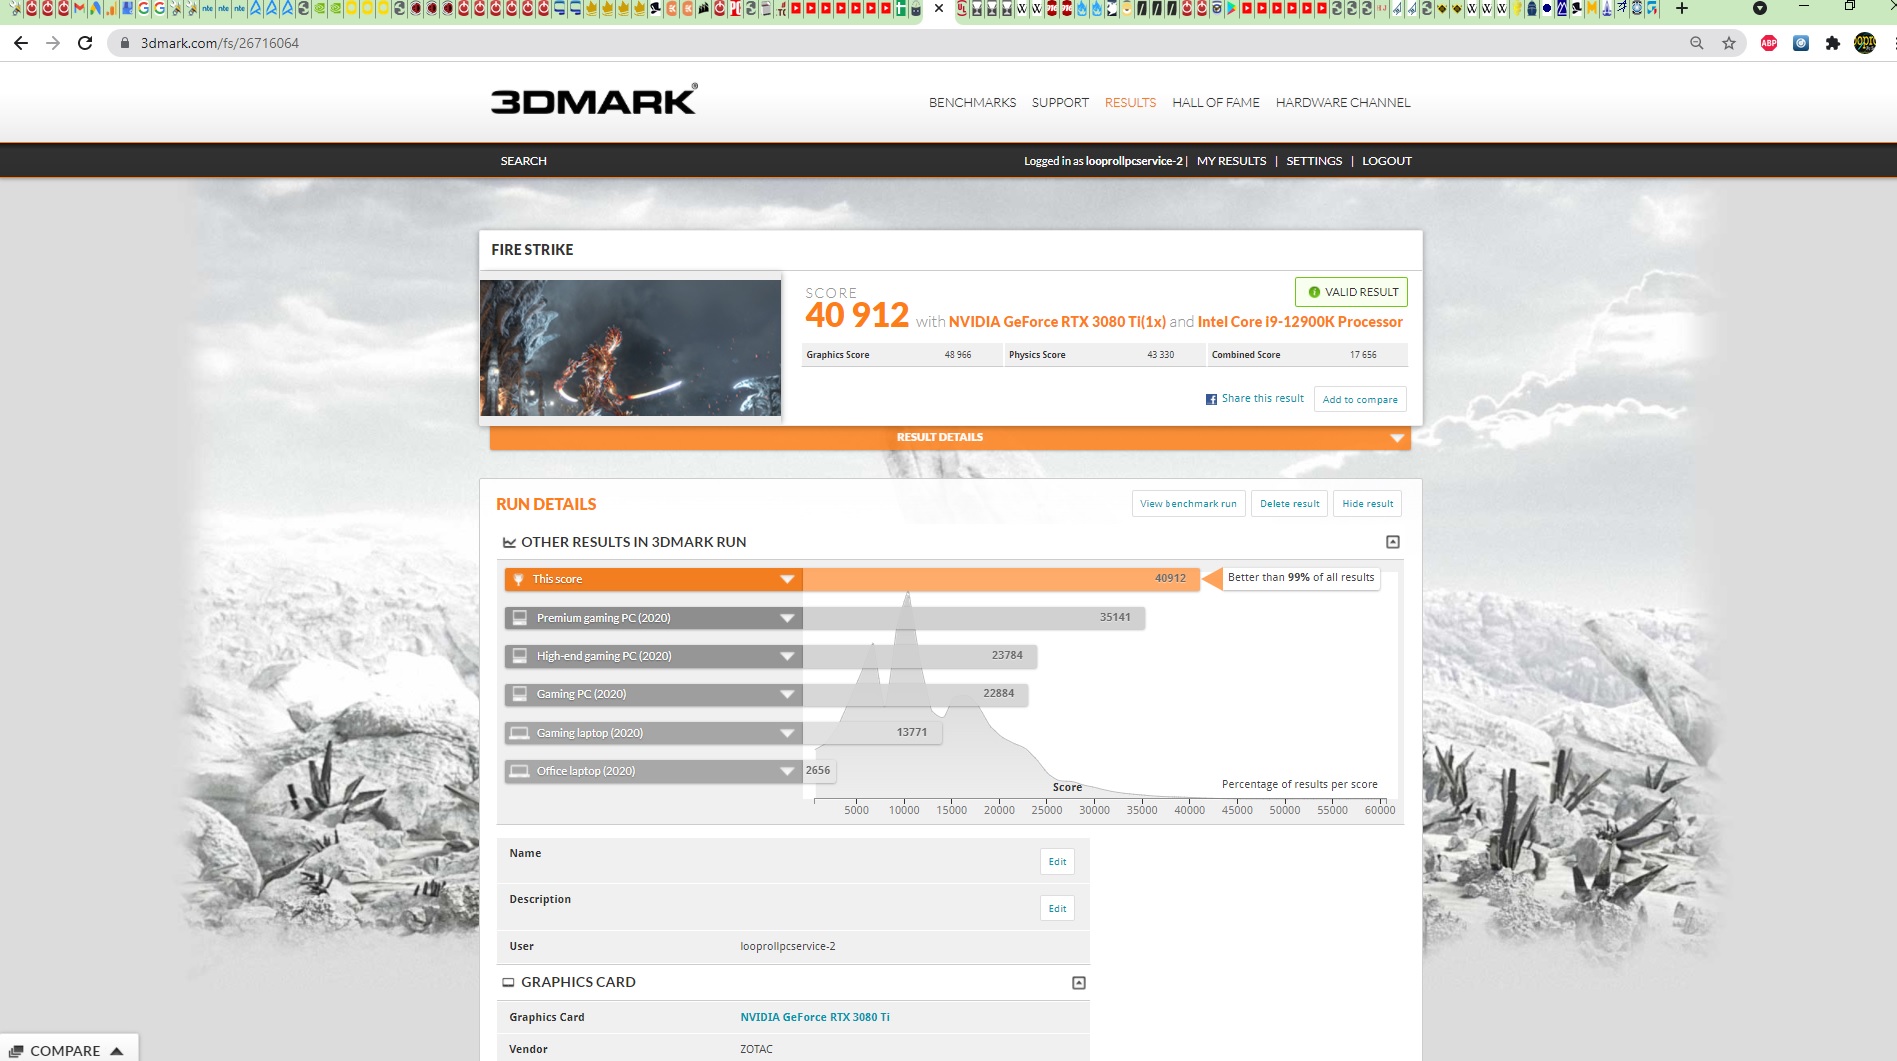Click NVIDIA GeForce RTX 3080 Ti(1x) in score header
Image resolution: width=1897 pixels, height=1061 pixels.
tap(1057, 322)
